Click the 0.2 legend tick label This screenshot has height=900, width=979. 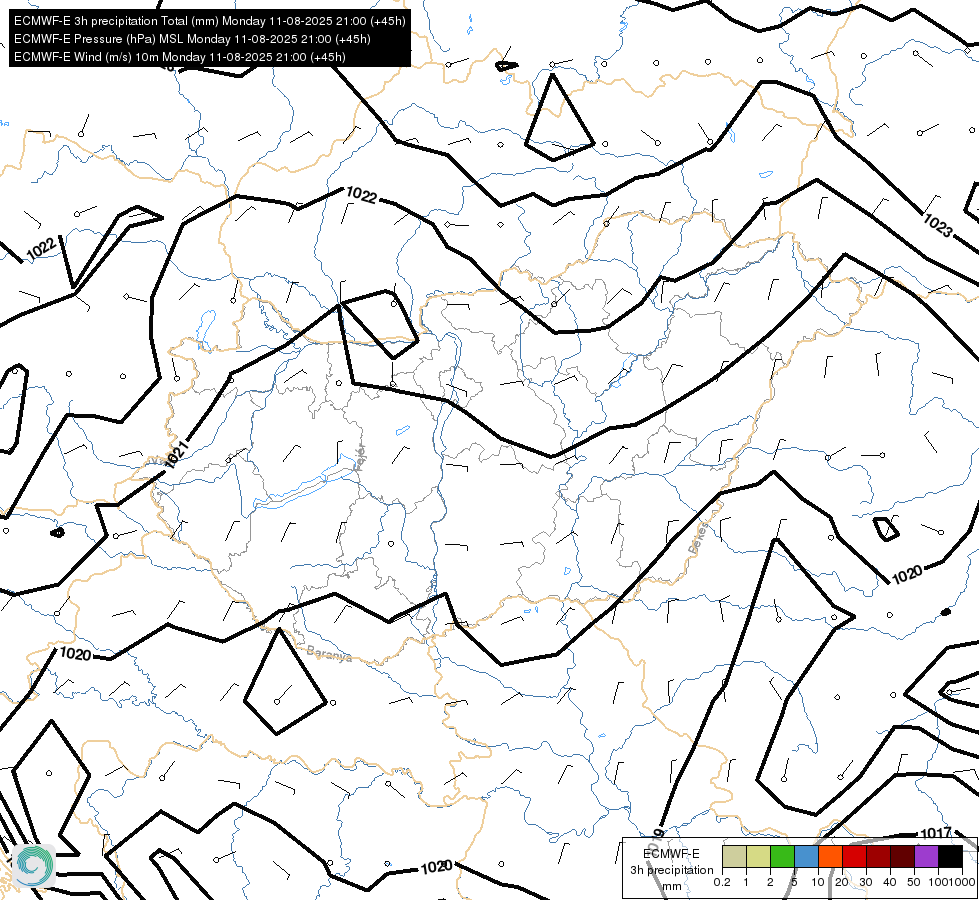point(722,882)
